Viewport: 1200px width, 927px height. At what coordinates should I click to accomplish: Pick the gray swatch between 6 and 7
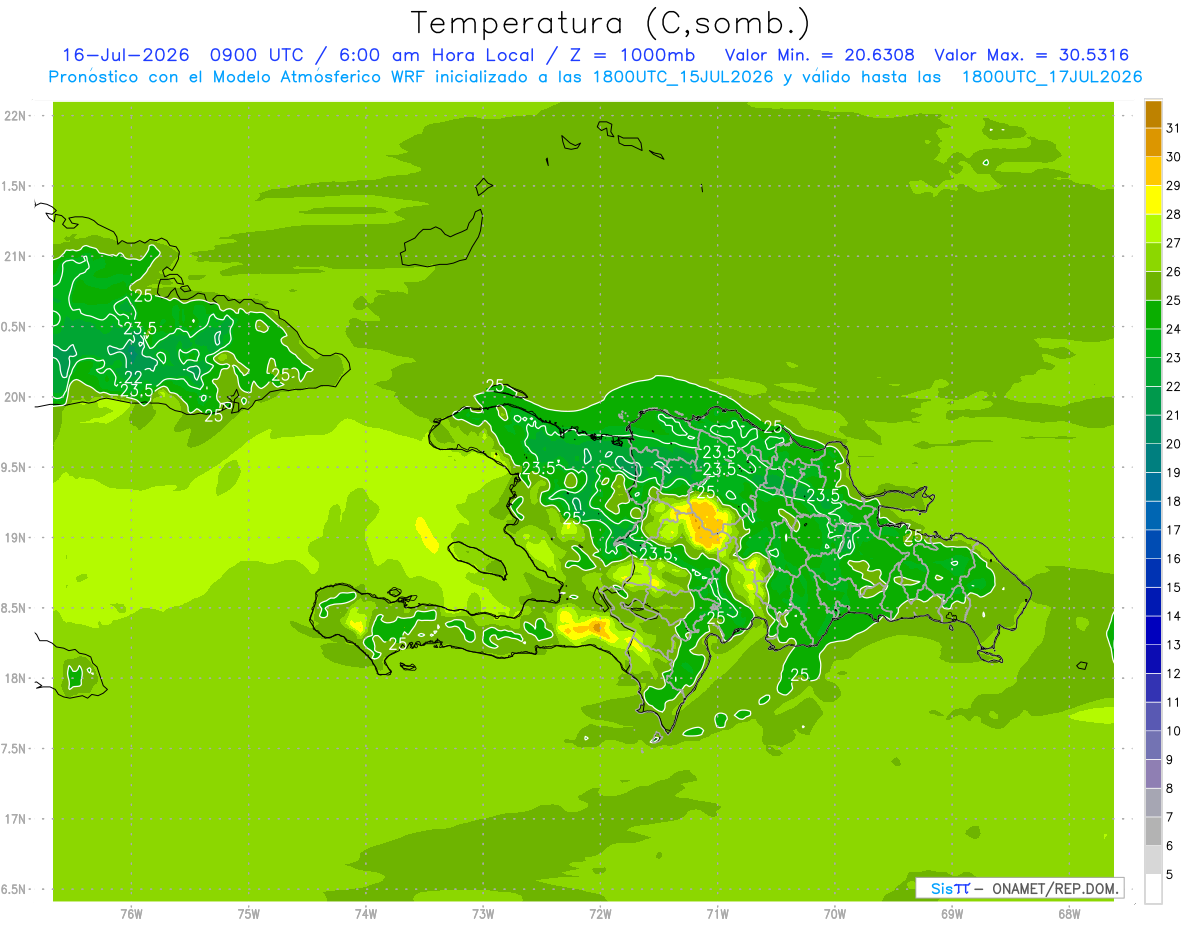click(x=1153, y=832)
